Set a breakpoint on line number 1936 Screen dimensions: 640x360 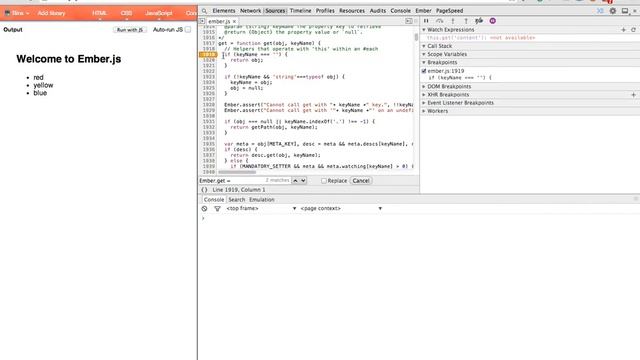208,149
